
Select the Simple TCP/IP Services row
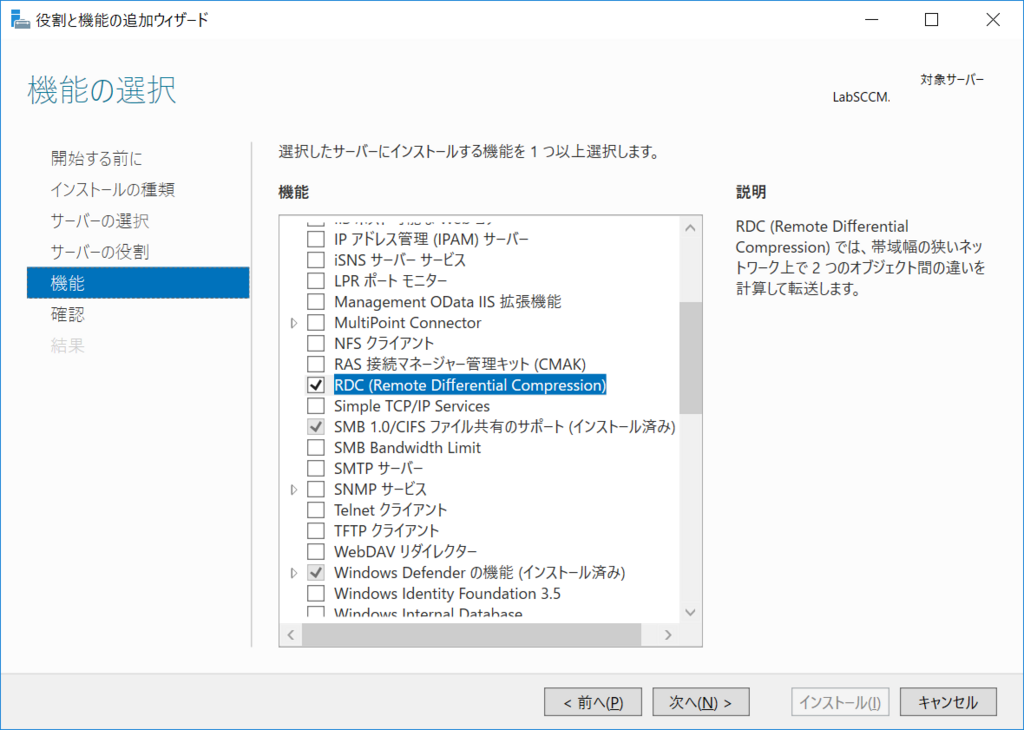[x=412, y=405]
